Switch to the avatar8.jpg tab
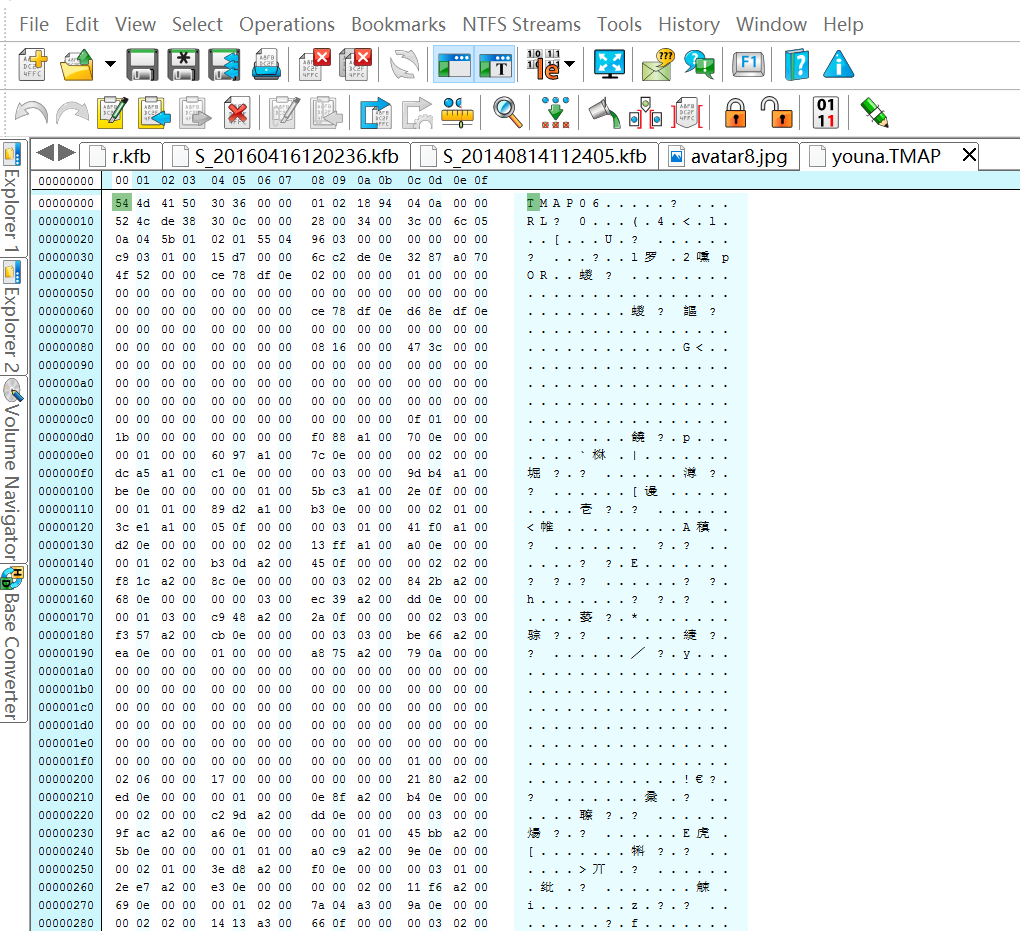This screenshot has height=931, width=1020. (729, 156)
